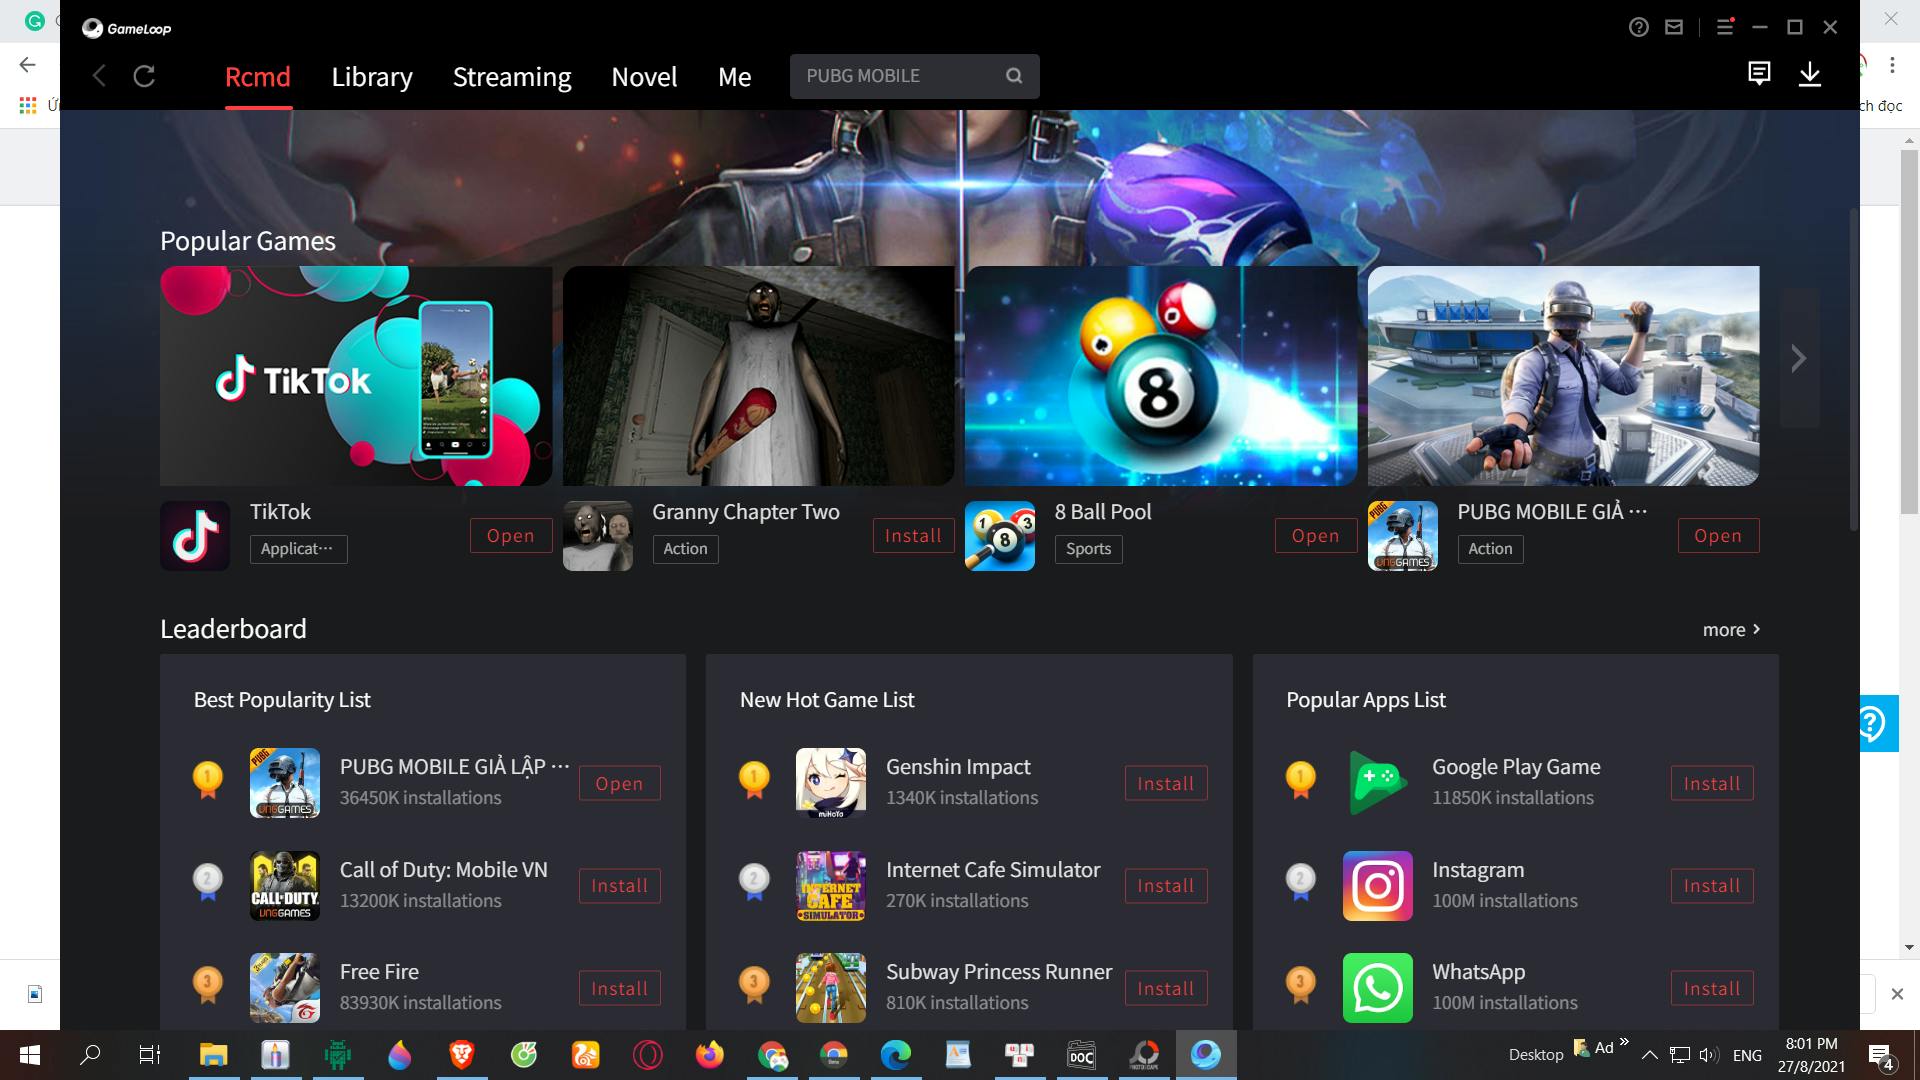The height and width of the screenshot is (1080, 1920).
Task: Install Granny Chapter Two
Action: click(x=913, y=536)
